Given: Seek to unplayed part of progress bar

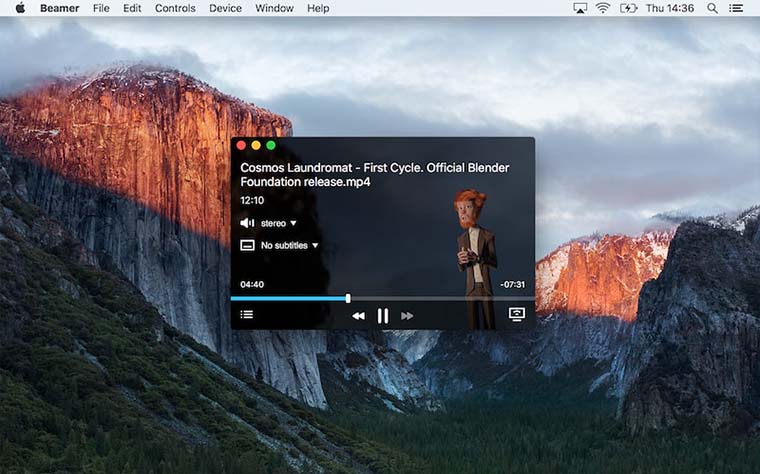Looking at the screenshot, I should click(442, 299).
